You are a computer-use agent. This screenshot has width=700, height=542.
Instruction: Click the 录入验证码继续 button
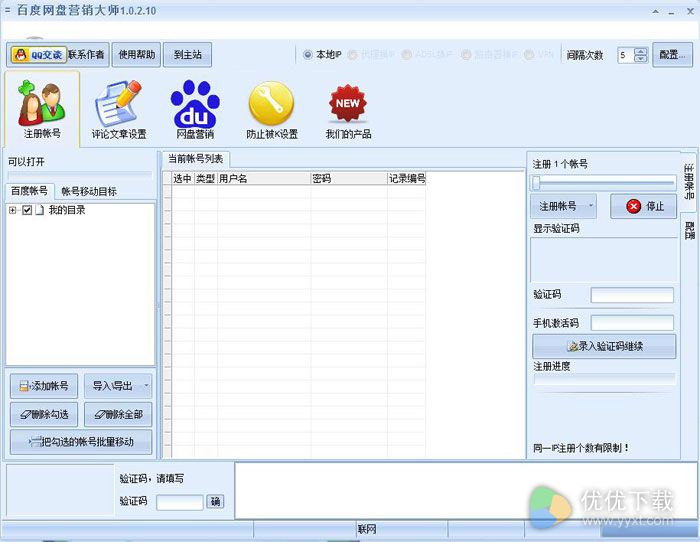[604, 346]
